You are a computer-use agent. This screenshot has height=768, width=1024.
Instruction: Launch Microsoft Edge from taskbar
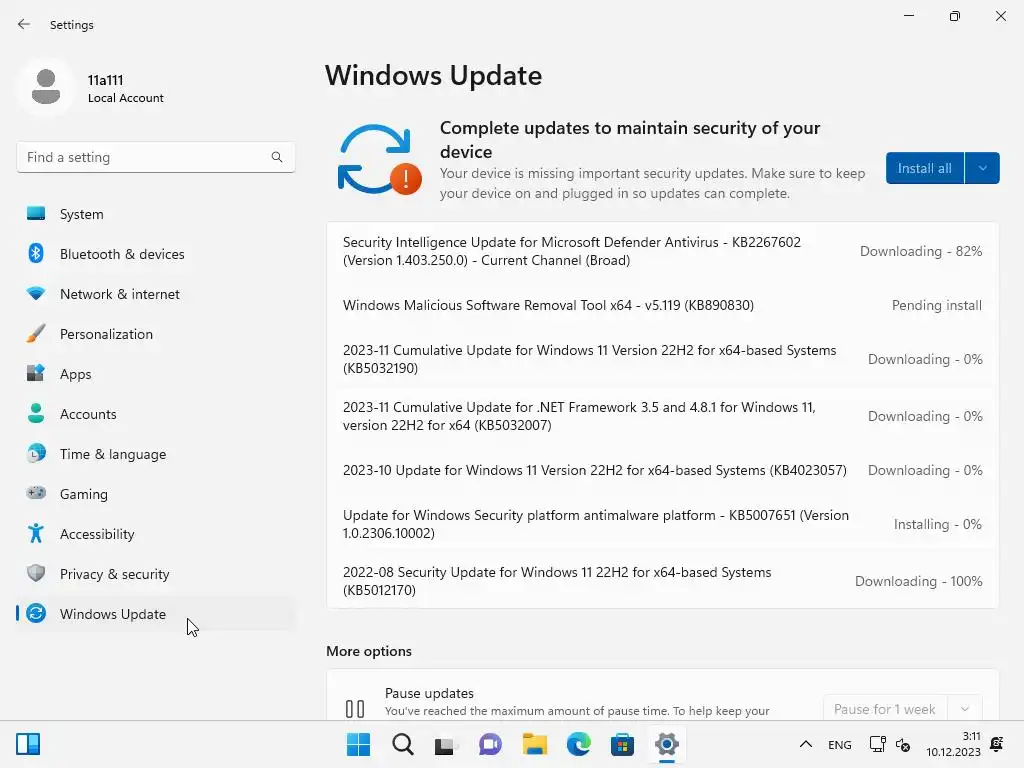click(579, 744)
